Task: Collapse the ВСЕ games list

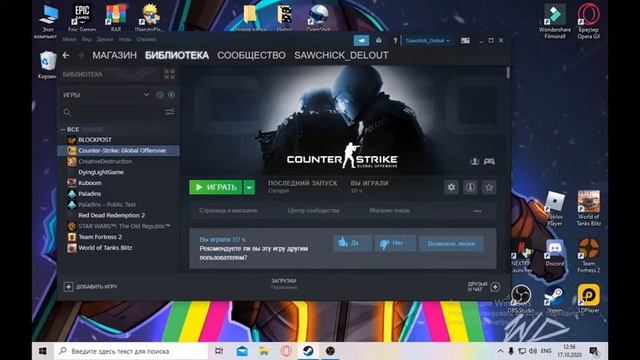Action: click(63, 129)
